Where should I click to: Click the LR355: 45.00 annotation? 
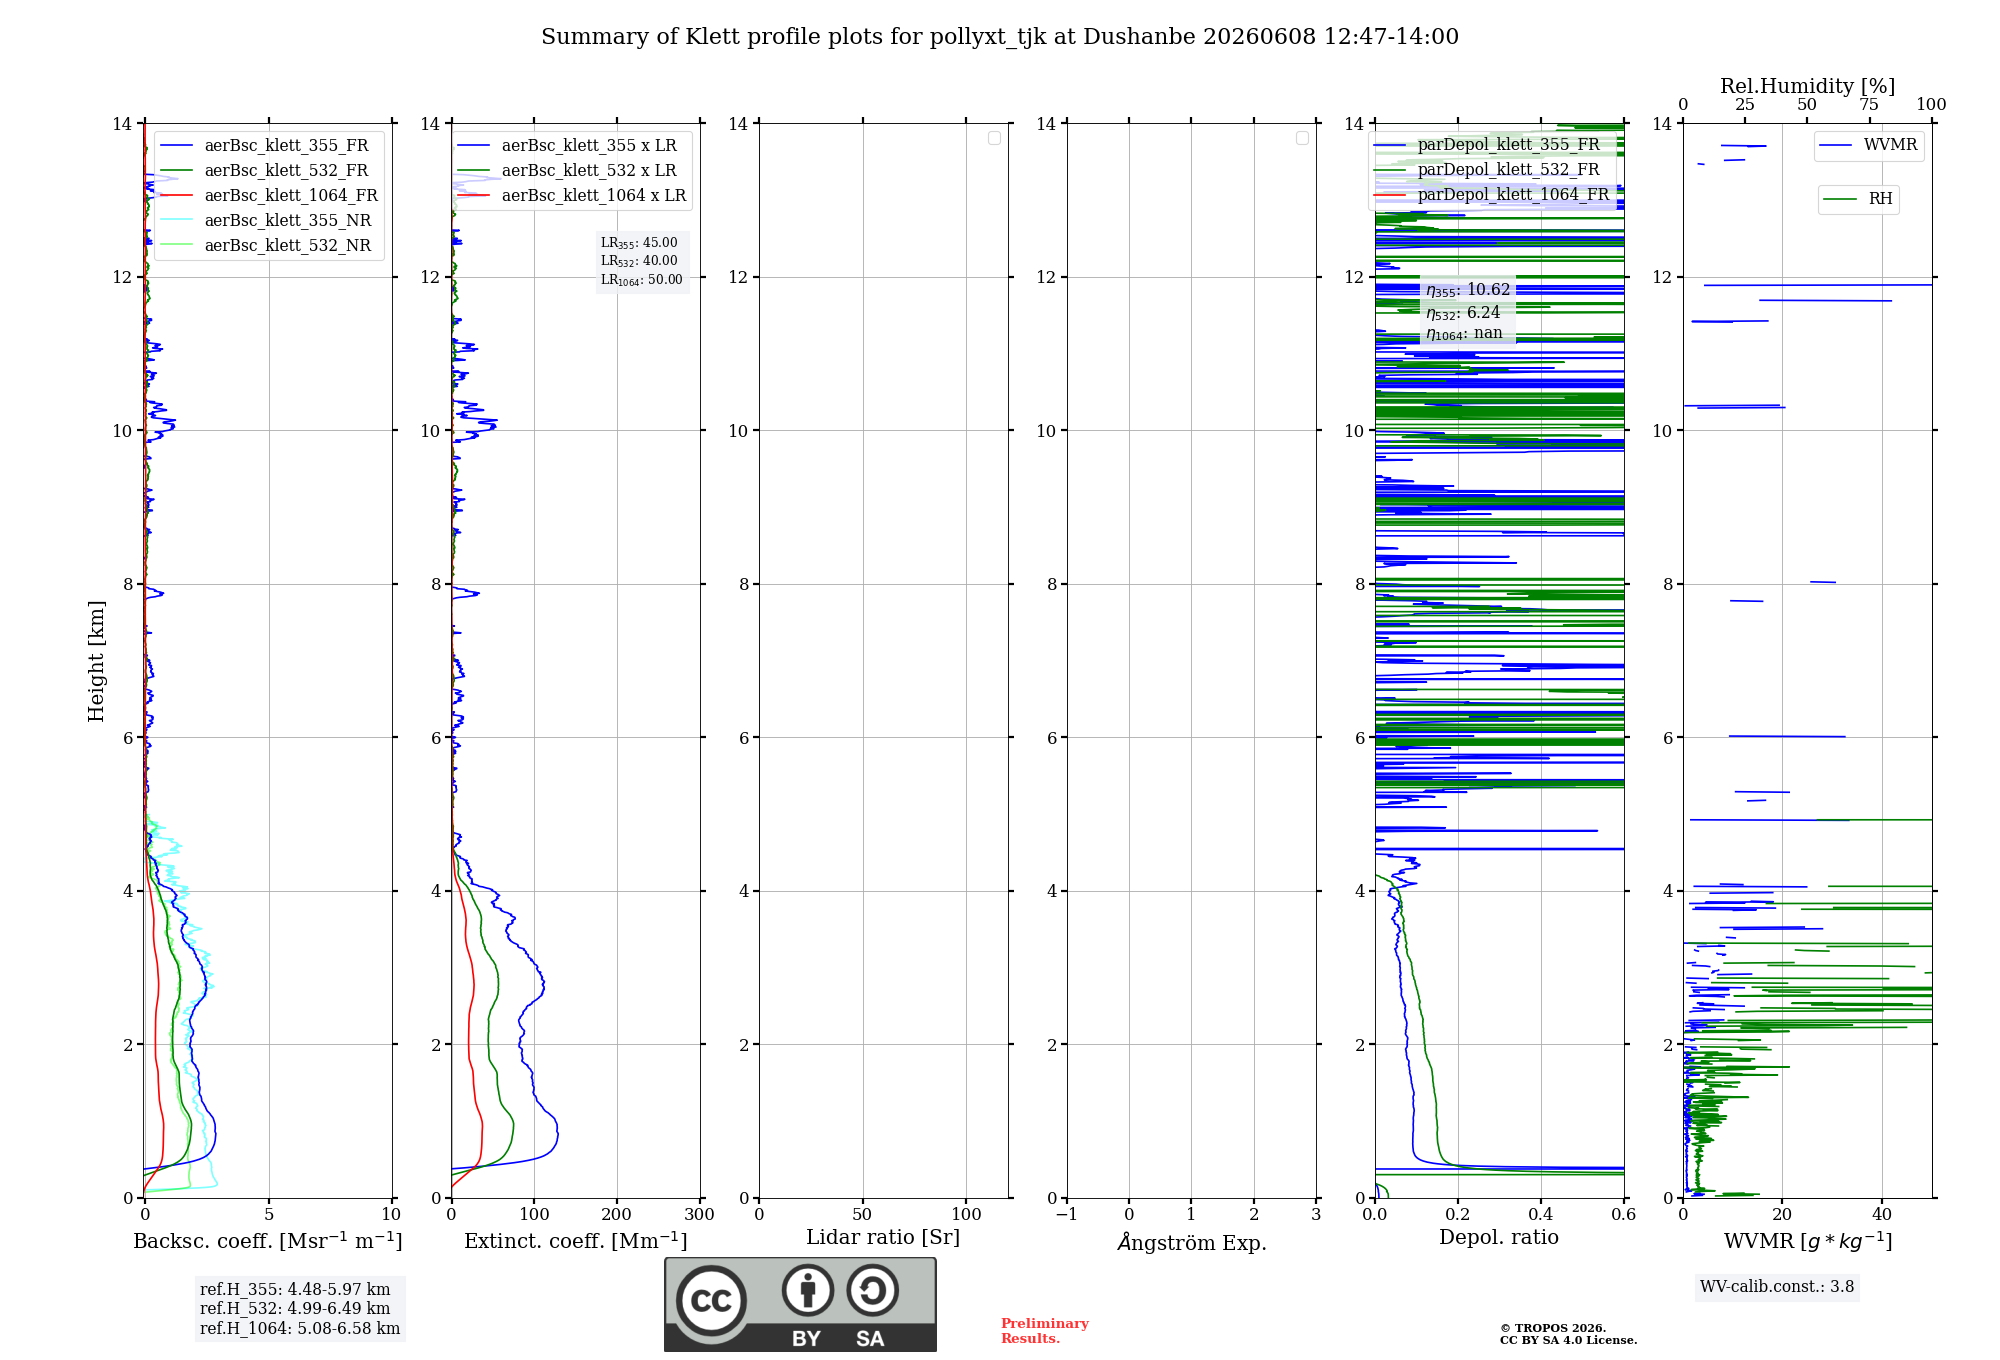click(x=639, y=243)
